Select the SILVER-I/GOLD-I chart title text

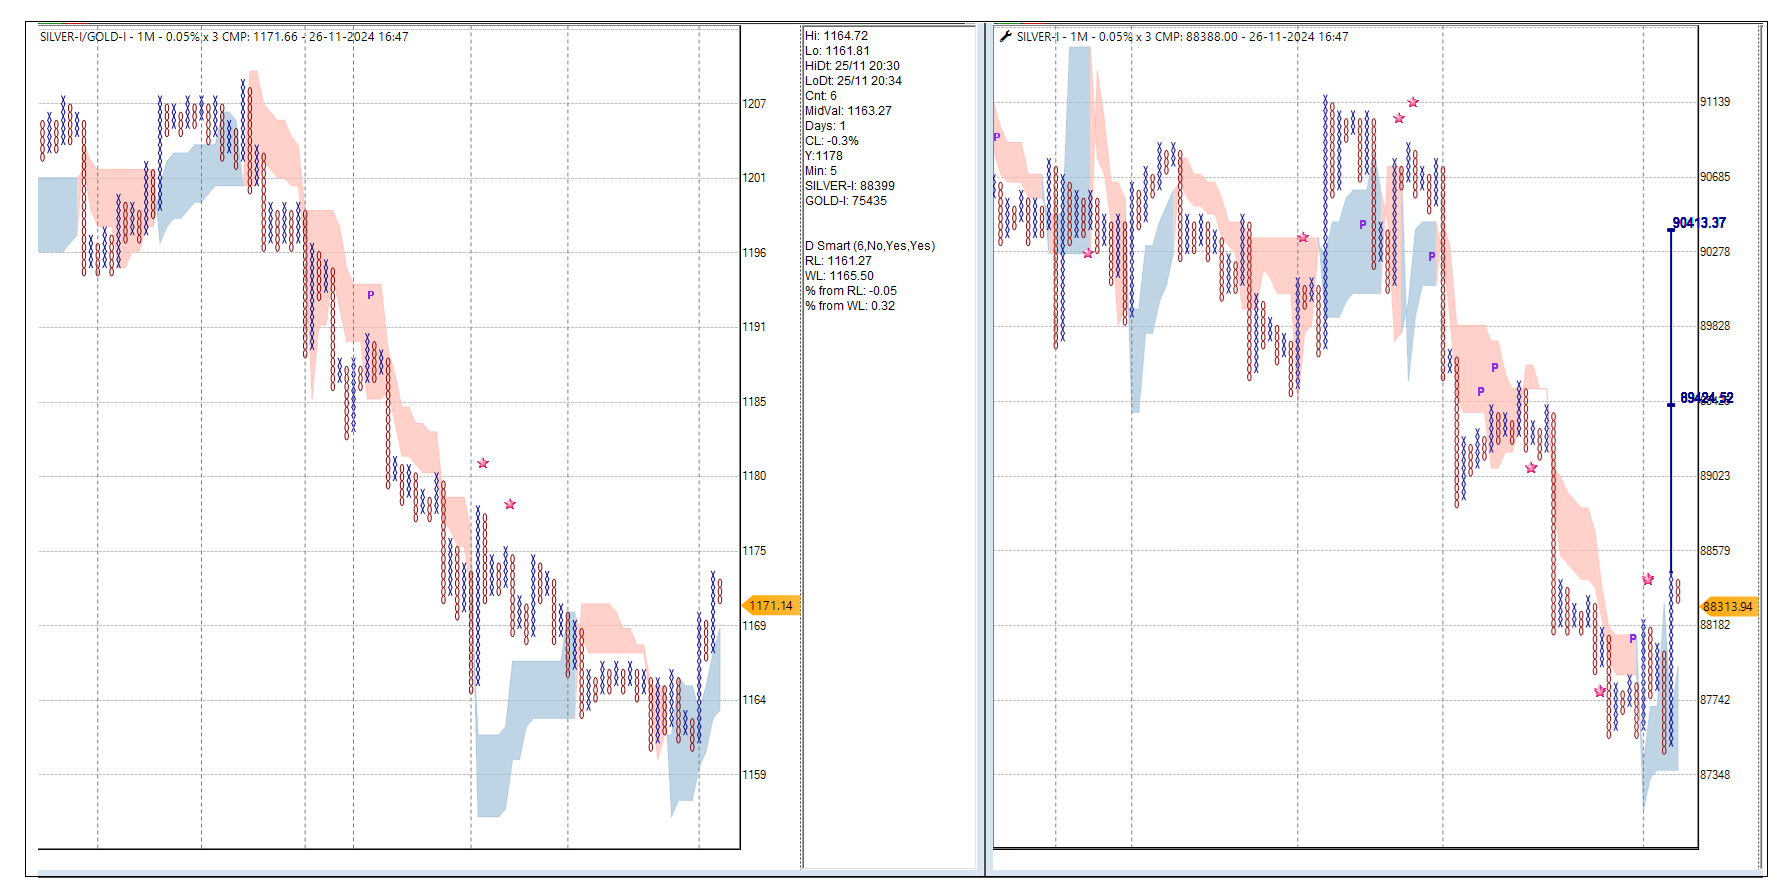[224, 37]
